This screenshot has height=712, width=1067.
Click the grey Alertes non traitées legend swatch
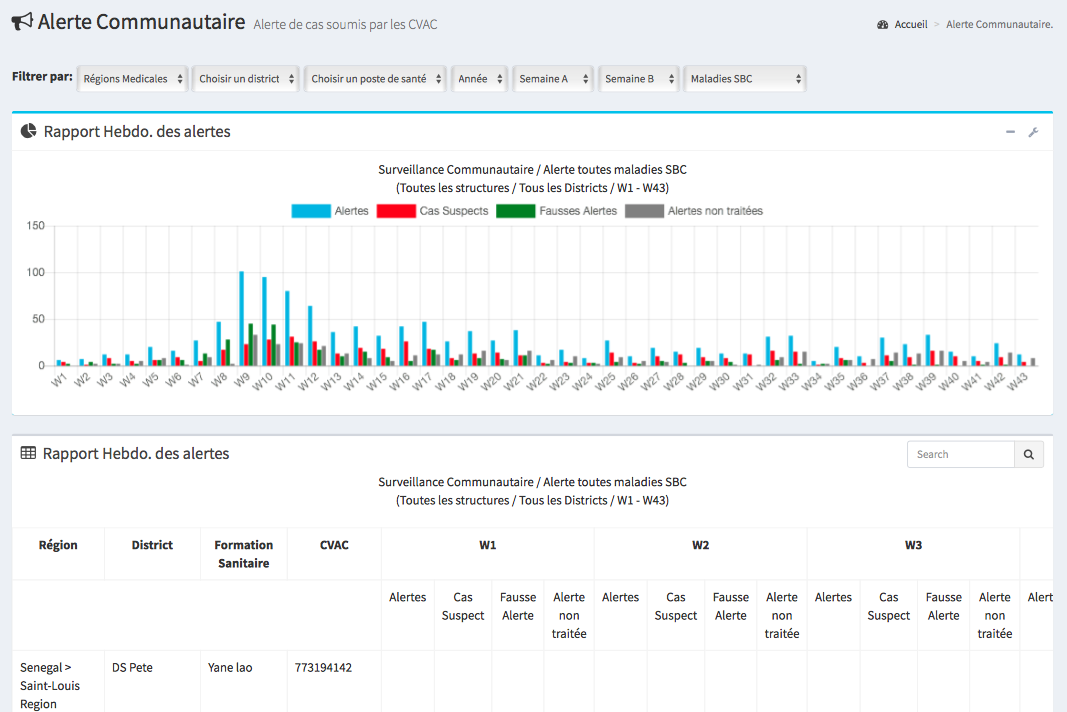coord(644,211)
